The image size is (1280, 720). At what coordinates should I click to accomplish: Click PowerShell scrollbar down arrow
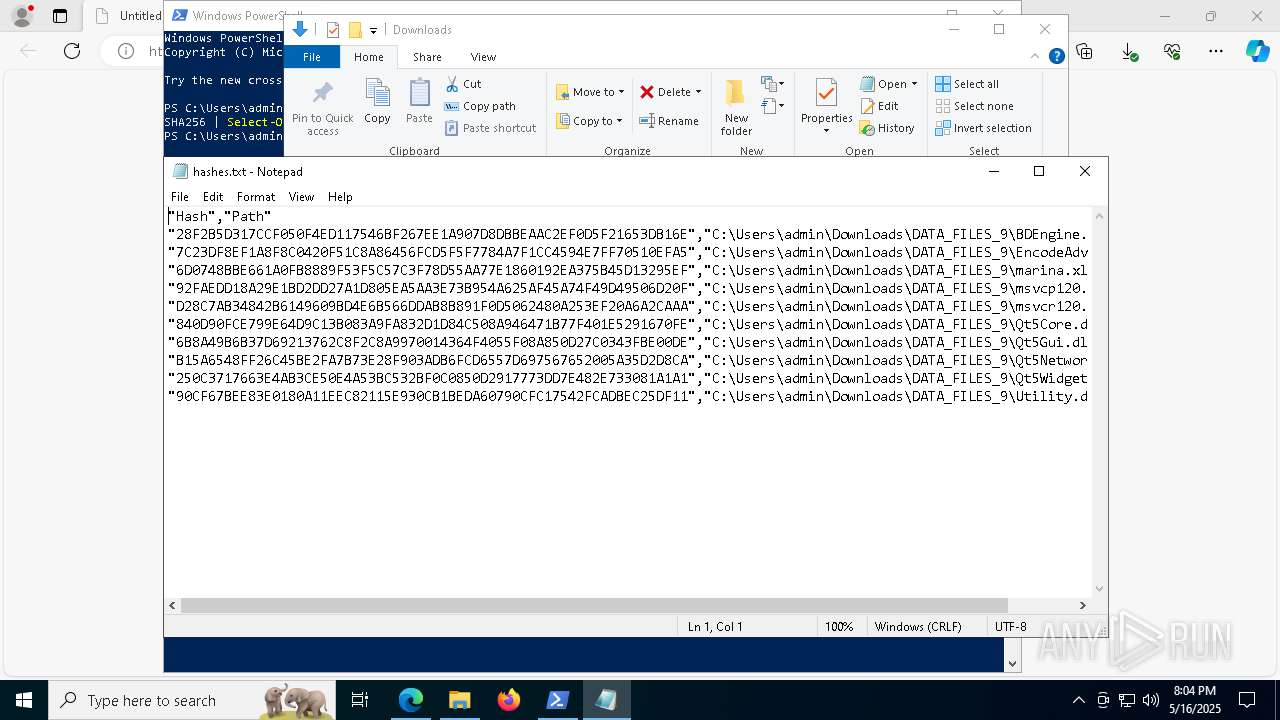click(x=1012, y=663)
